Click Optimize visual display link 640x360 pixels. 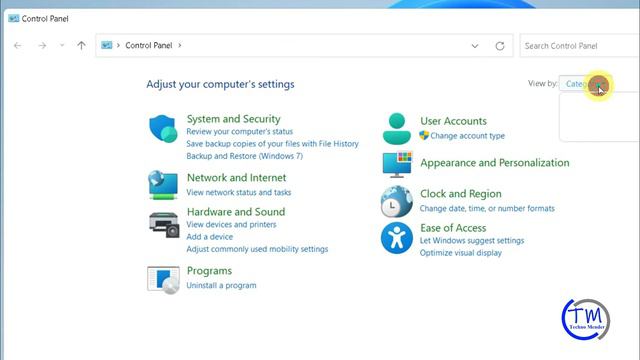point(461,253)
